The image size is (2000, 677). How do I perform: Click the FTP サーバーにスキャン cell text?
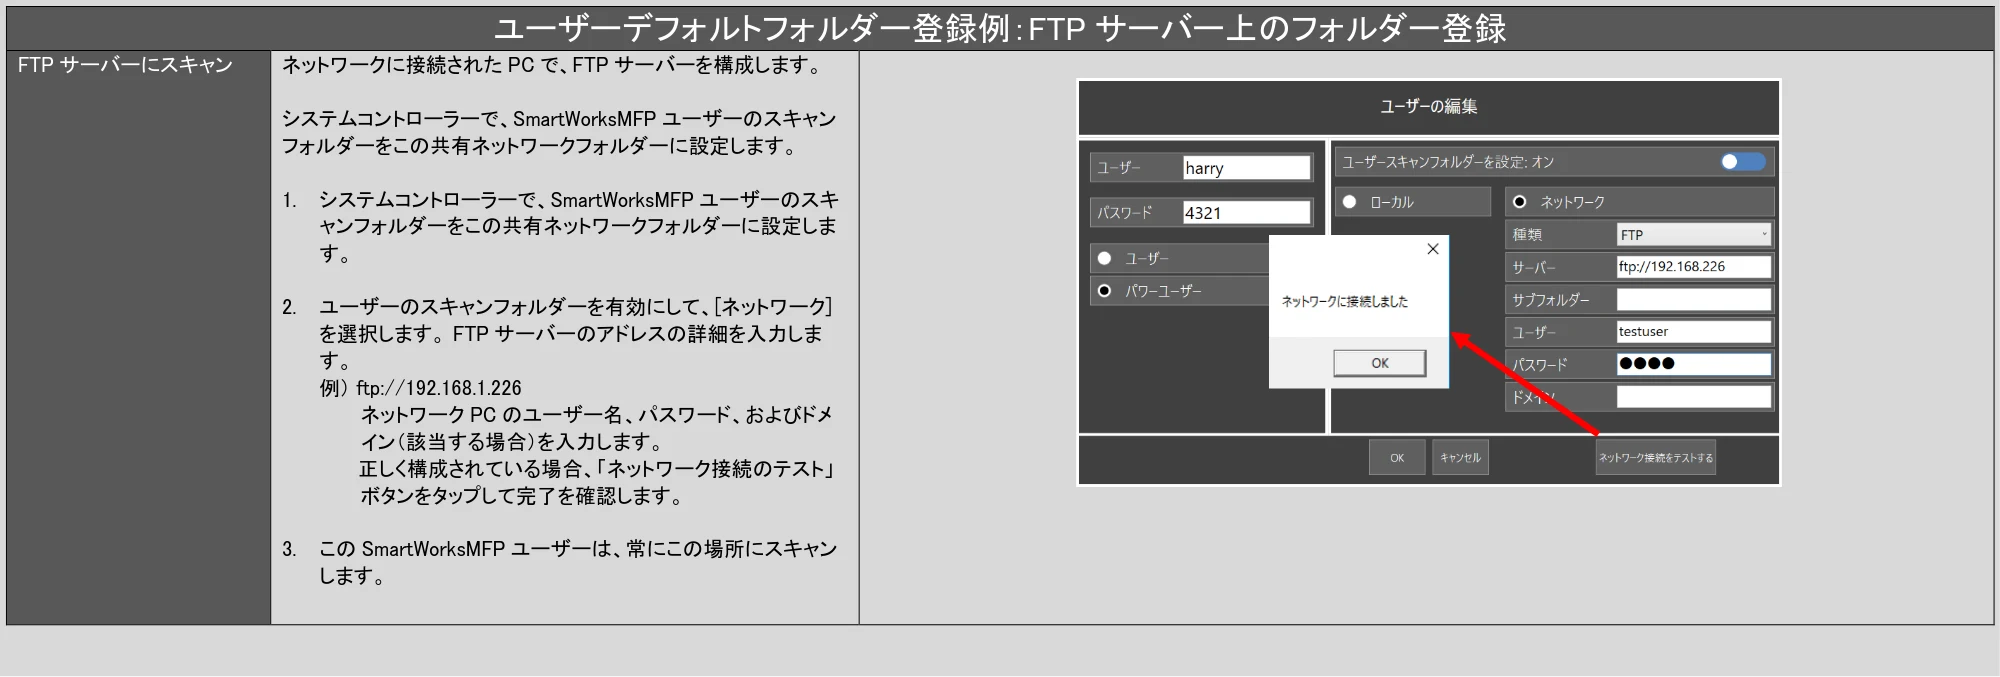125,65
